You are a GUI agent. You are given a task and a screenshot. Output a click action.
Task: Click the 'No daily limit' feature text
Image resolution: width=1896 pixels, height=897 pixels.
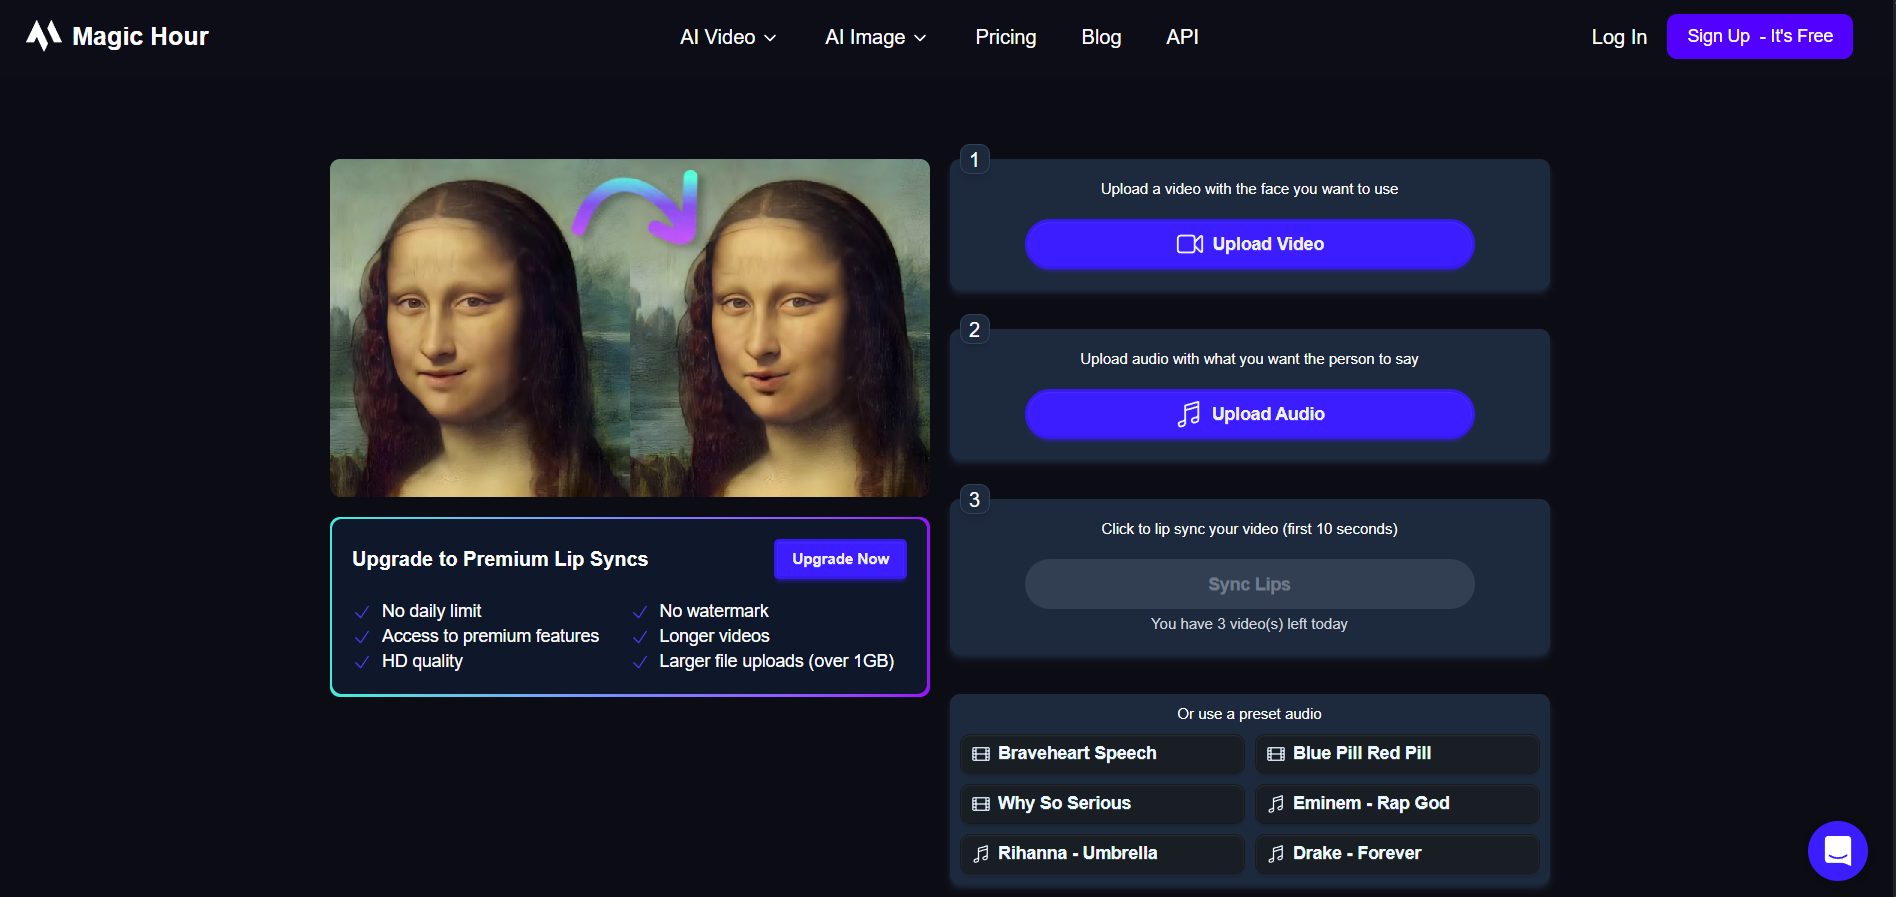pyautogui.click(x=431, y=611)
